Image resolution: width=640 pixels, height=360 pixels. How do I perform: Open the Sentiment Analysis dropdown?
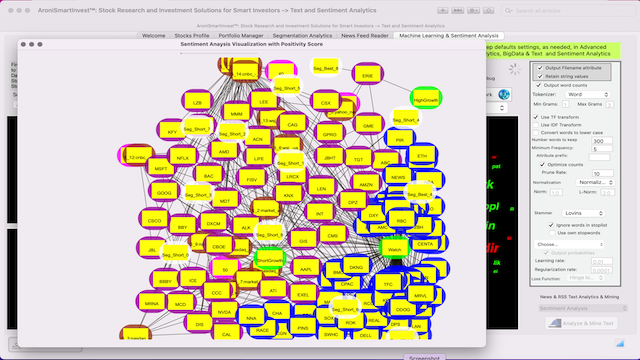point(582,308)
